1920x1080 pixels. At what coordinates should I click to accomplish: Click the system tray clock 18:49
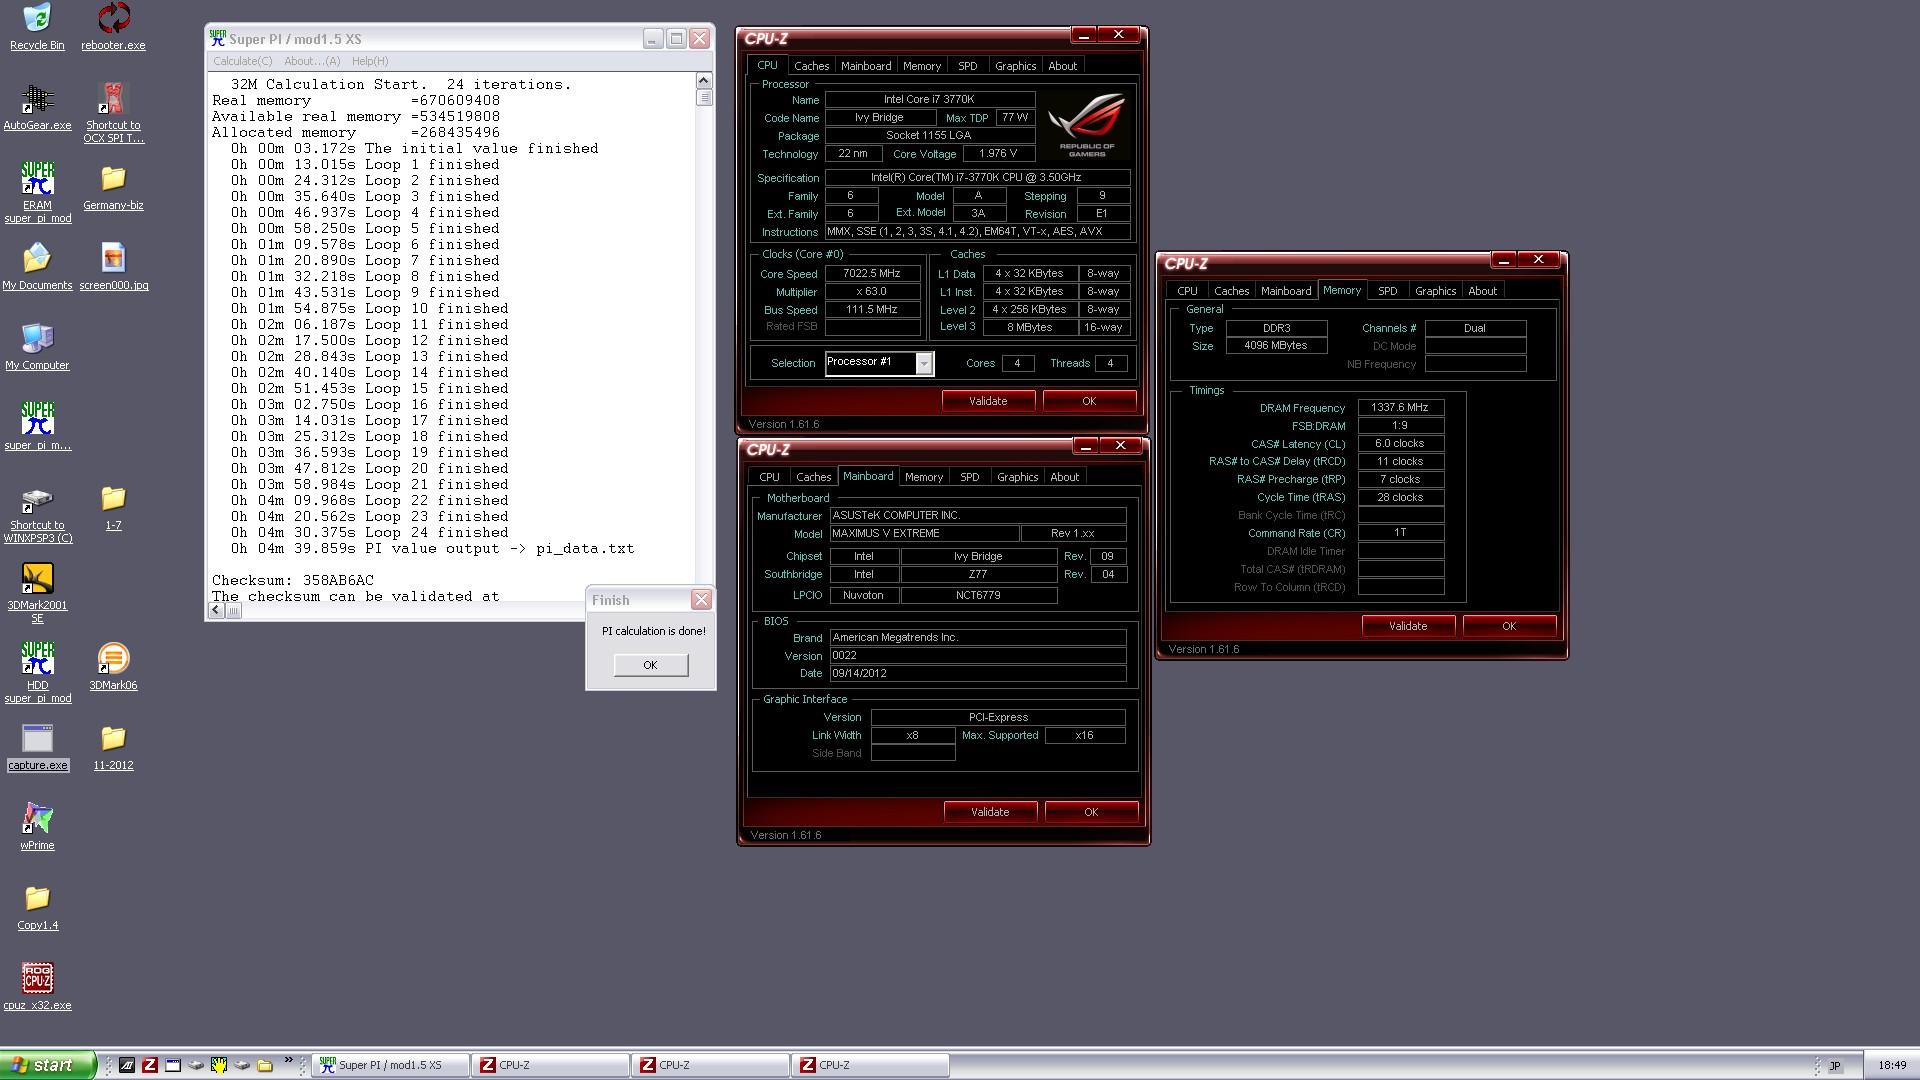[x=1892, y=1066]
